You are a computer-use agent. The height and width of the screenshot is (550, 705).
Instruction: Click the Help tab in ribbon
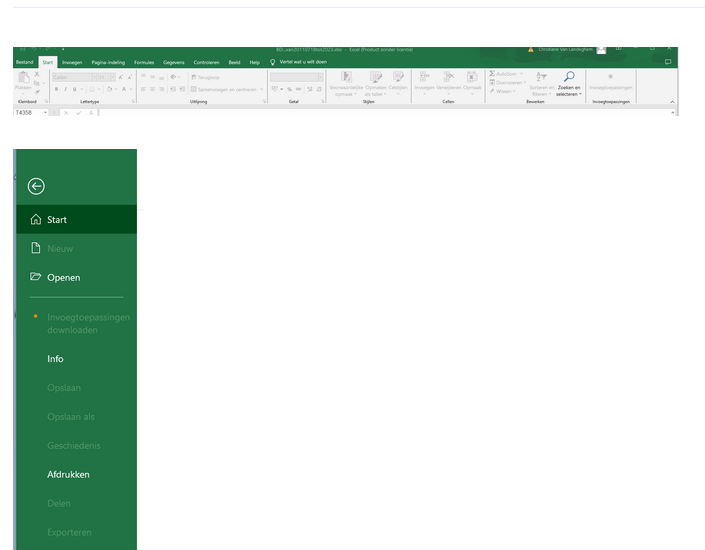click(254, 62)
